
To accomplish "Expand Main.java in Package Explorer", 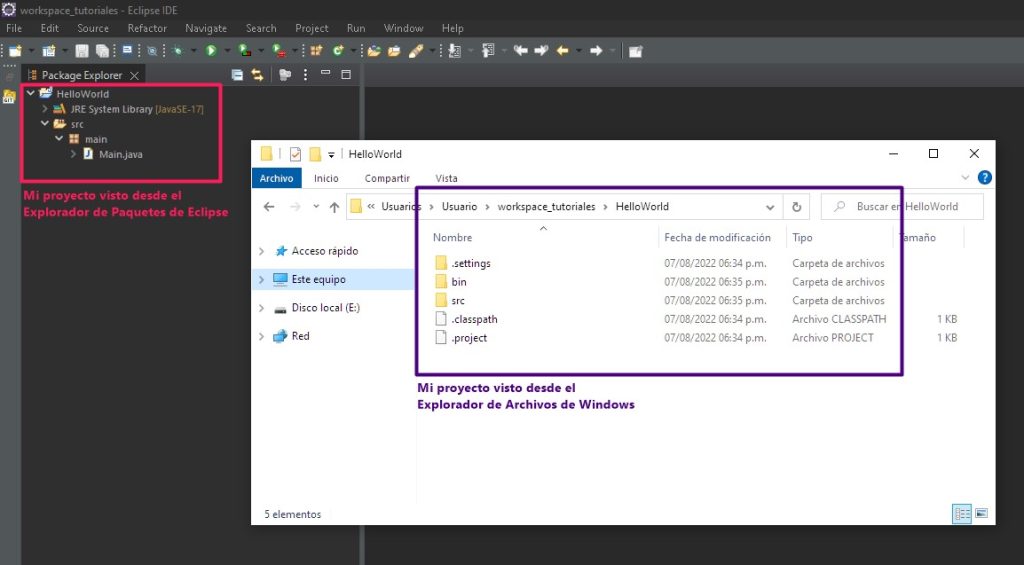I will click(x=74, y=154).
